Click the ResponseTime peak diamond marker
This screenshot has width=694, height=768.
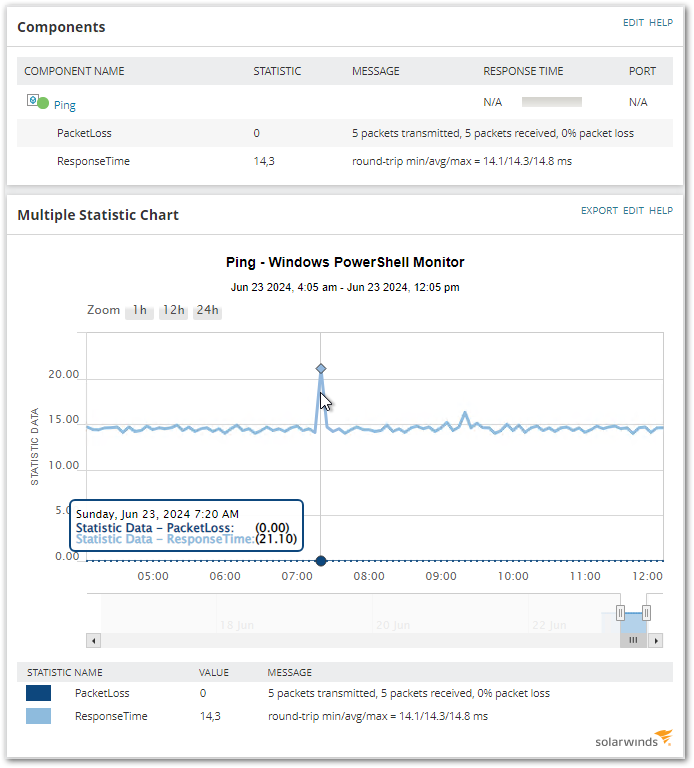(321, 368)
